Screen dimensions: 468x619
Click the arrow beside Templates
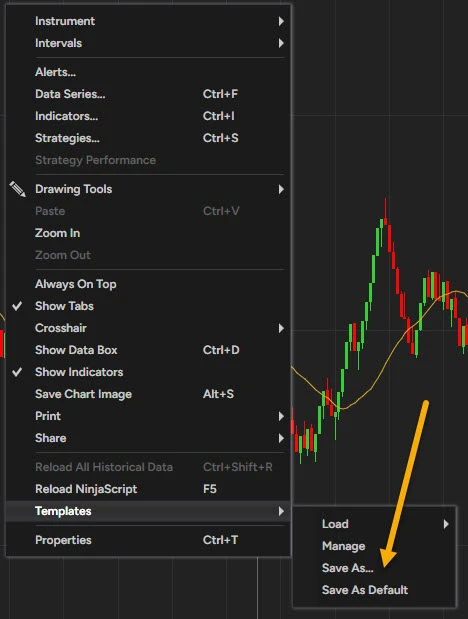(x=281, y=511)
